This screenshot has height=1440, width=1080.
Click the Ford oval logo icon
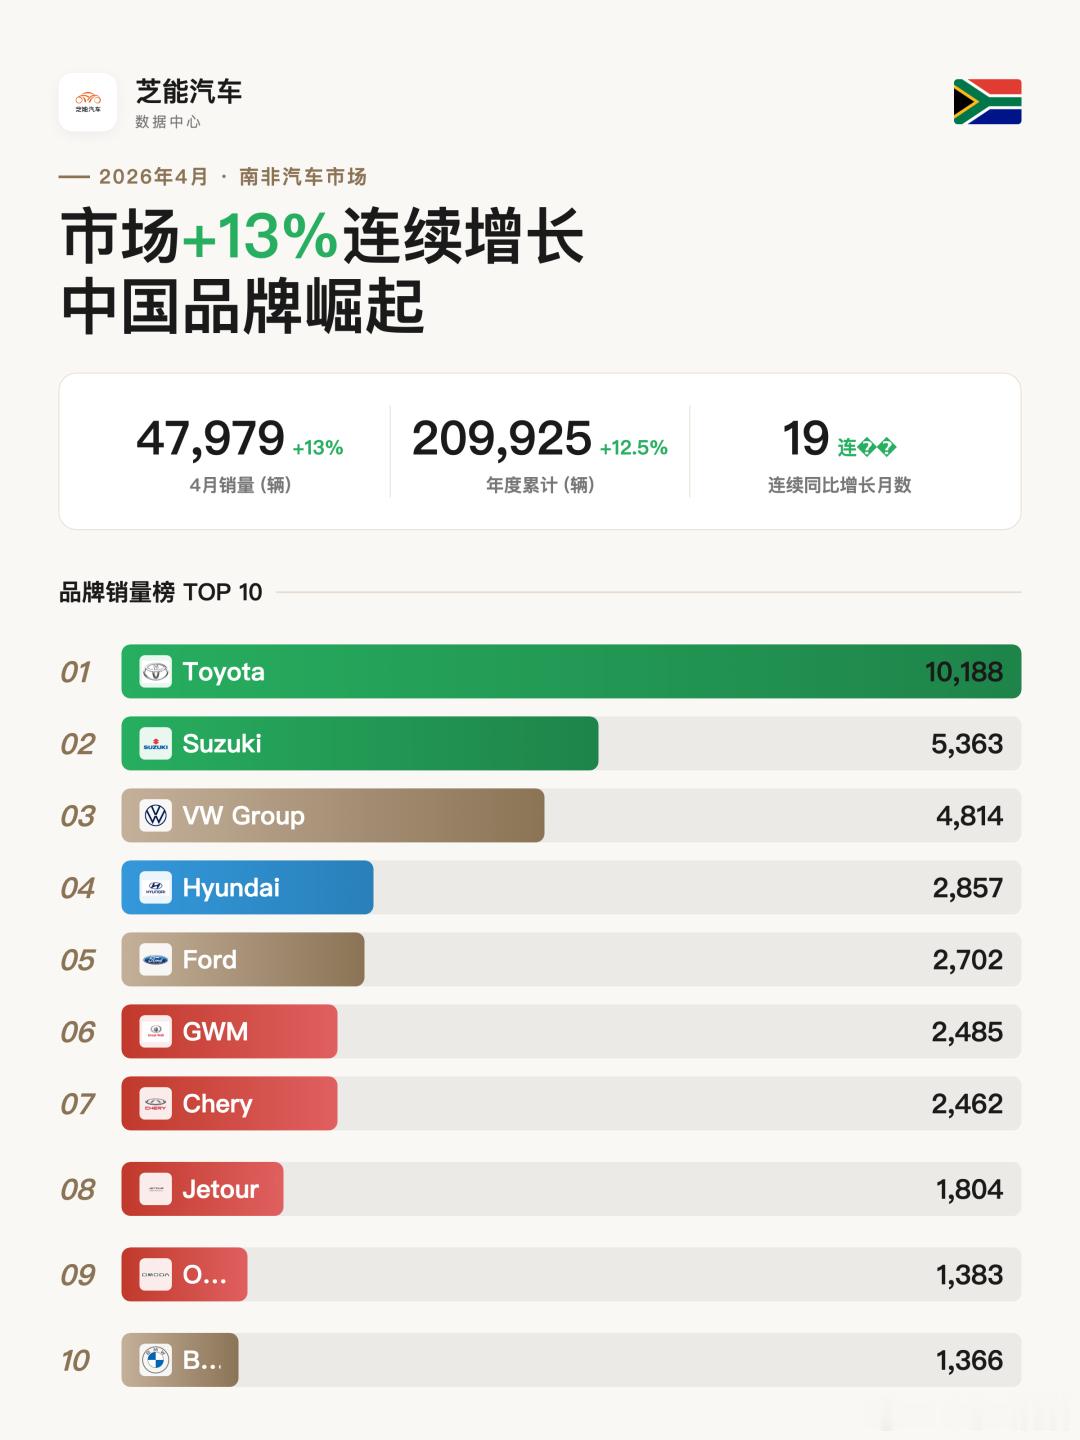tap(155, 960)
